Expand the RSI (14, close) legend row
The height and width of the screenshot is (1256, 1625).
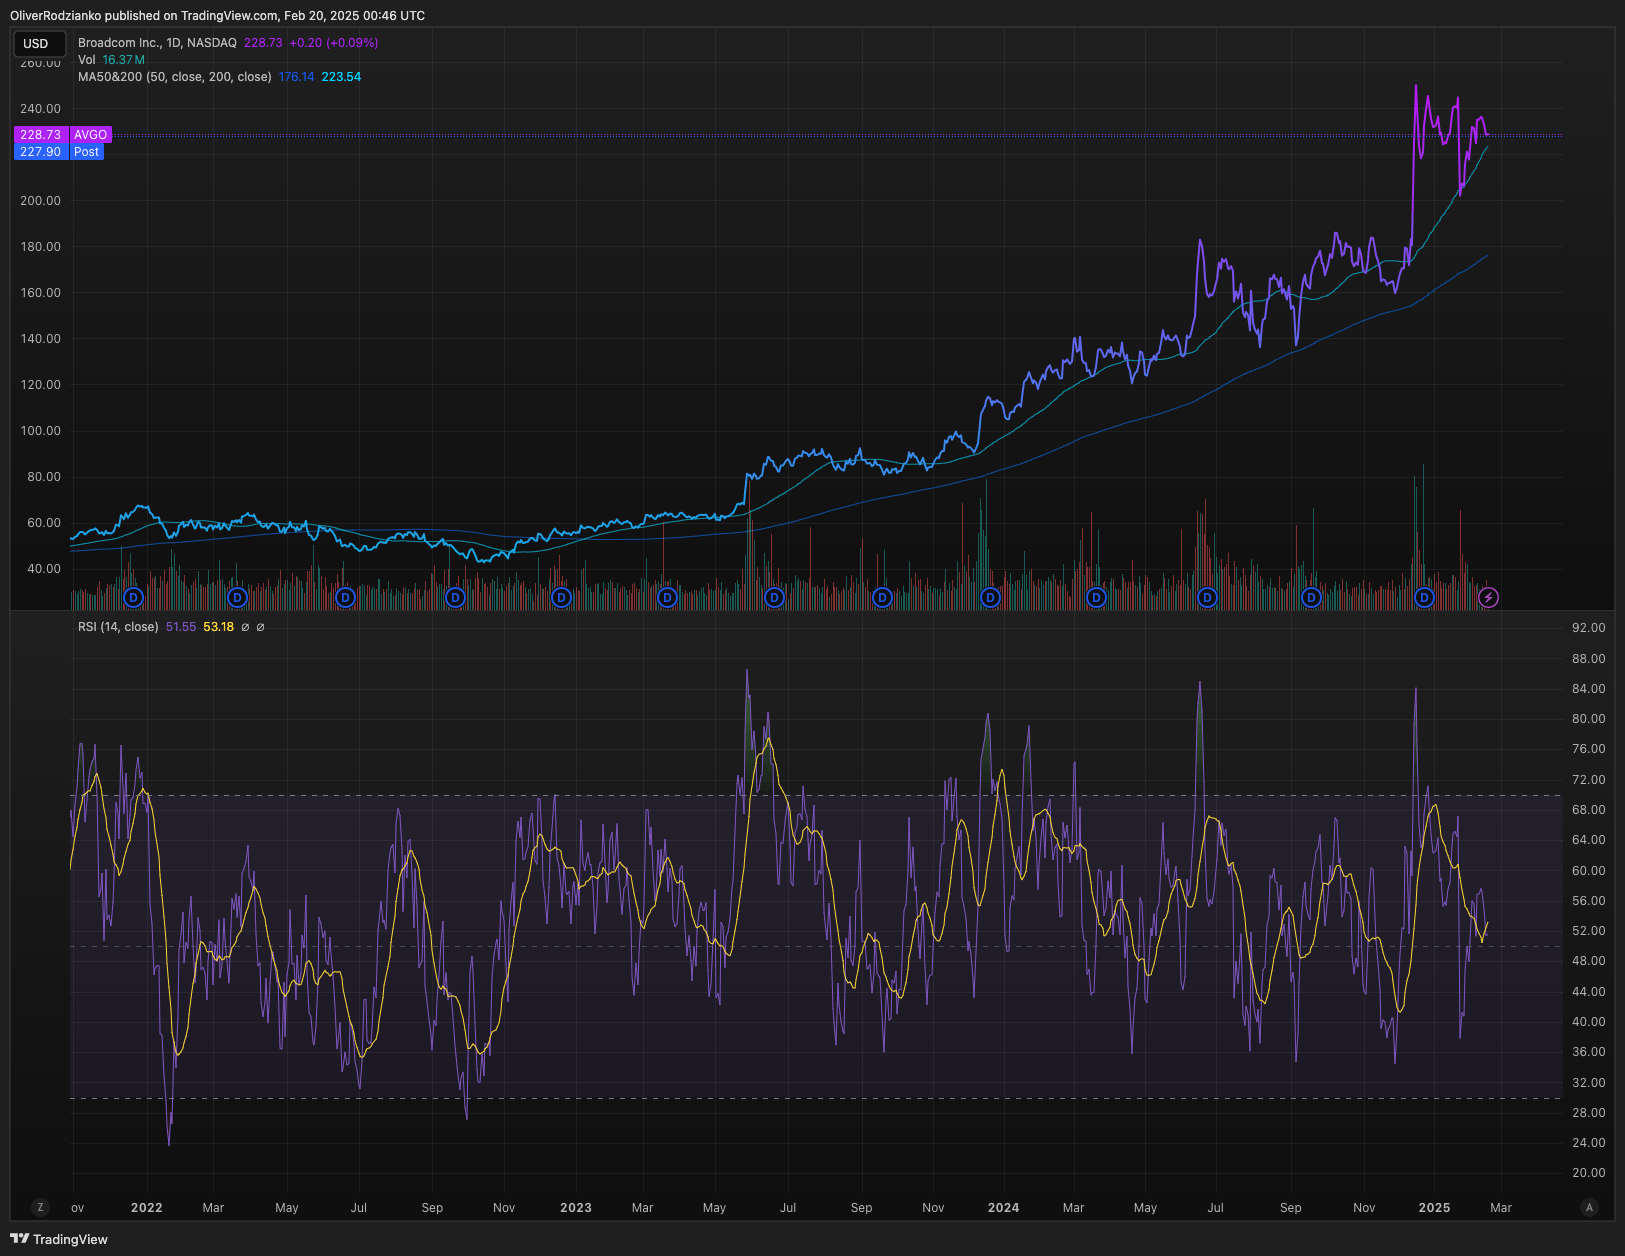(x=117, y=627)
